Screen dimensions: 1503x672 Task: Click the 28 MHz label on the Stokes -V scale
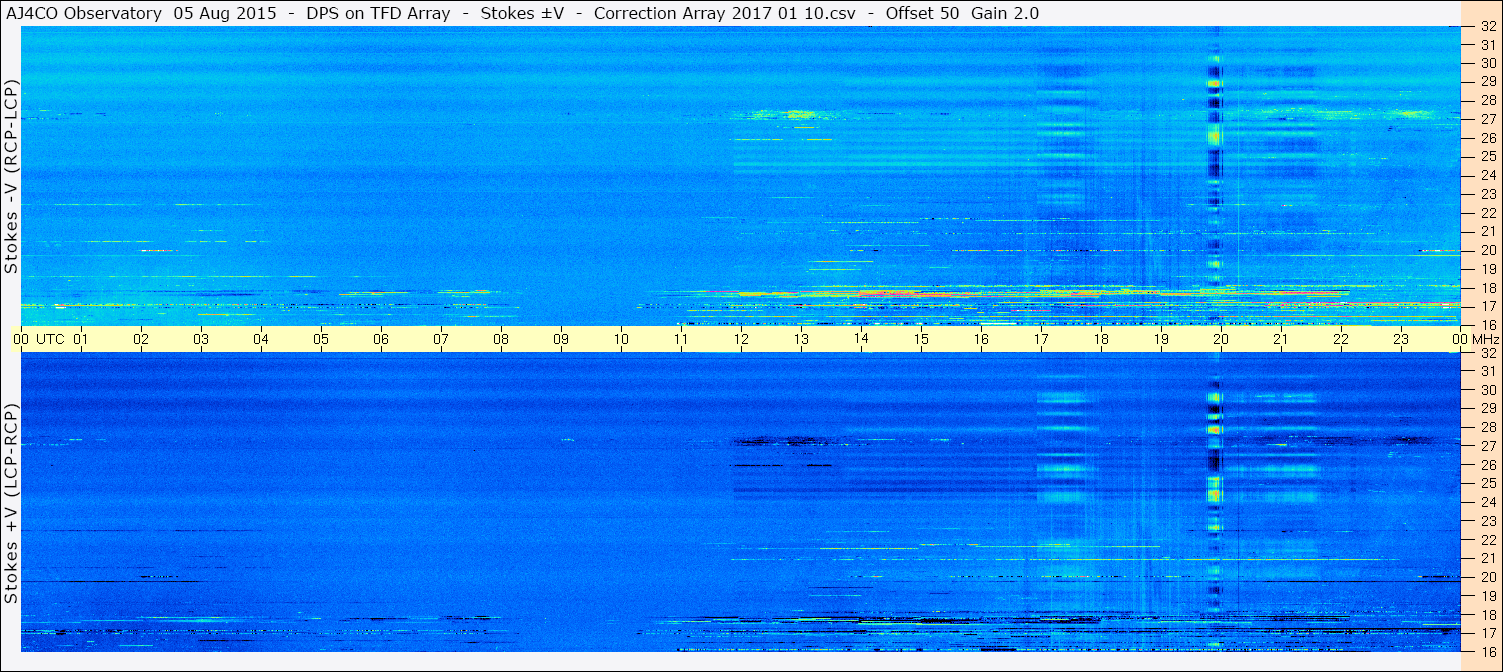point(1488,100)
